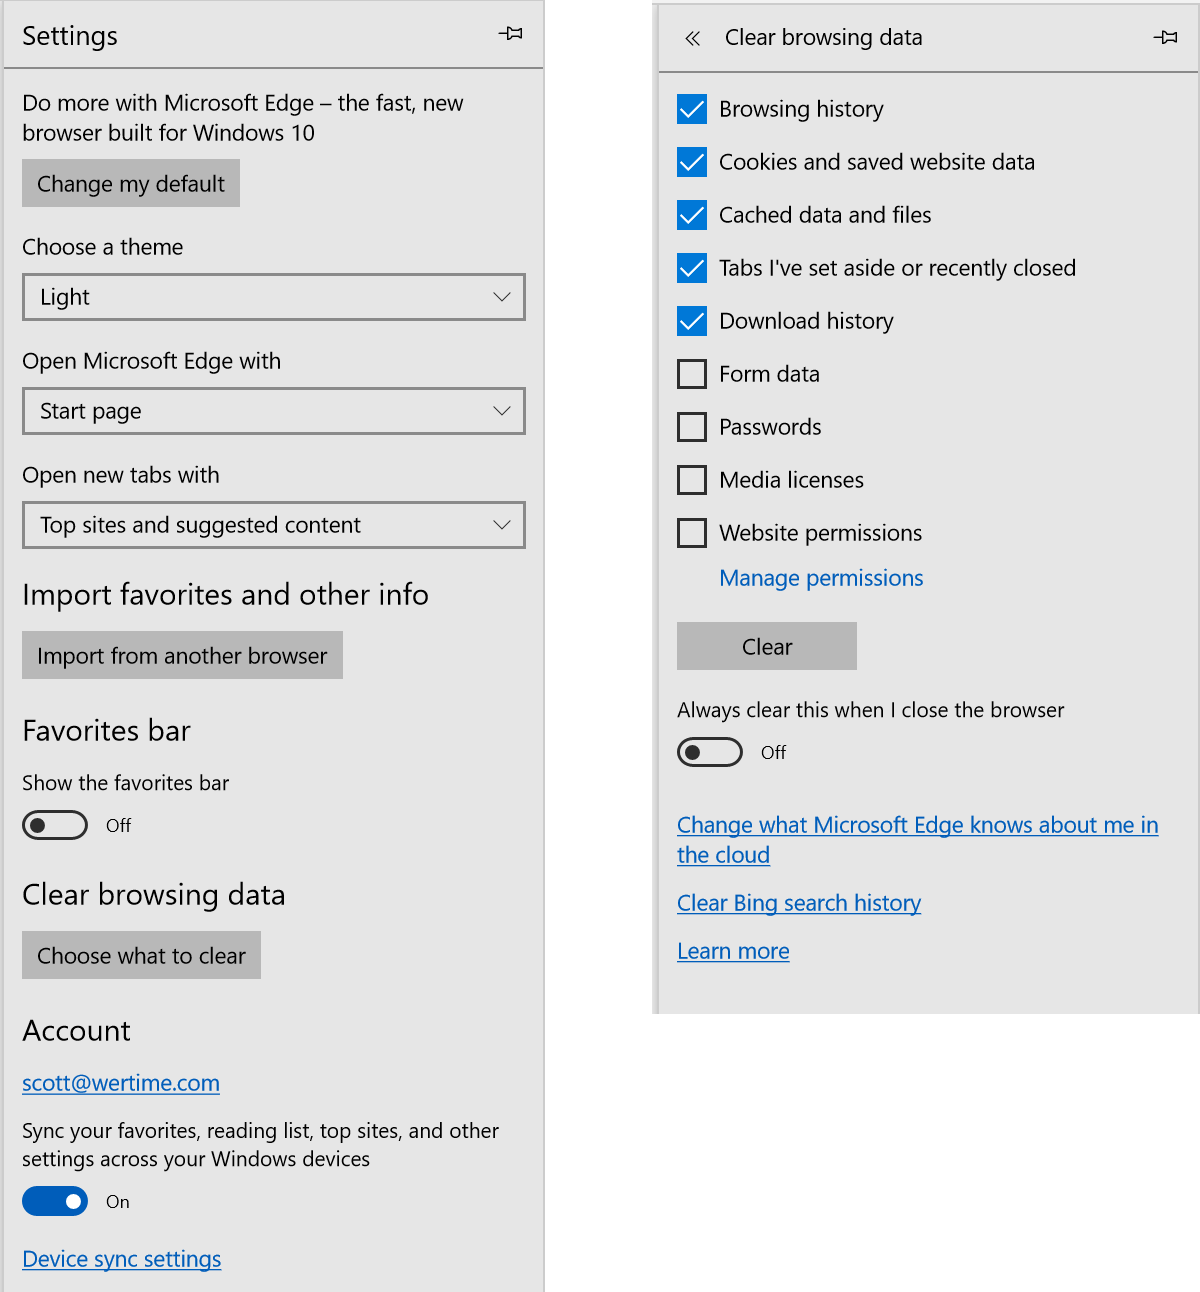Pin the Settings pane open
The image size is (1200, 1292).
coord(511,34)
